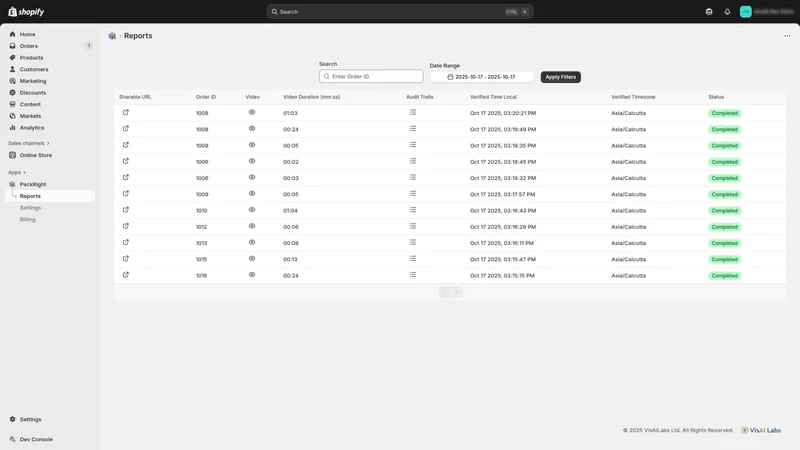Click the calendar icon in Date Range
Image resolution: width=800 pixels, height=450 pixels.
450,77
